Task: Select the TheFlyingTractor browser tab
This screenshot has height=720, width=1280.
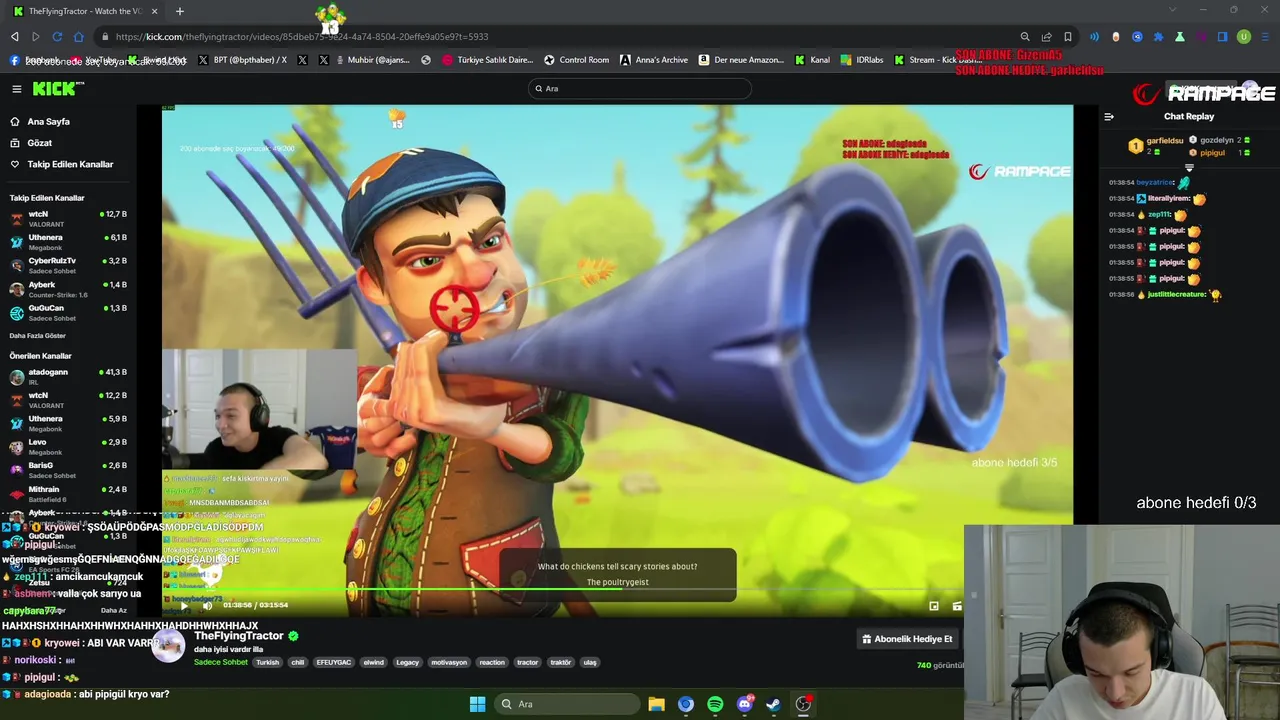Action: pos(84,11)
